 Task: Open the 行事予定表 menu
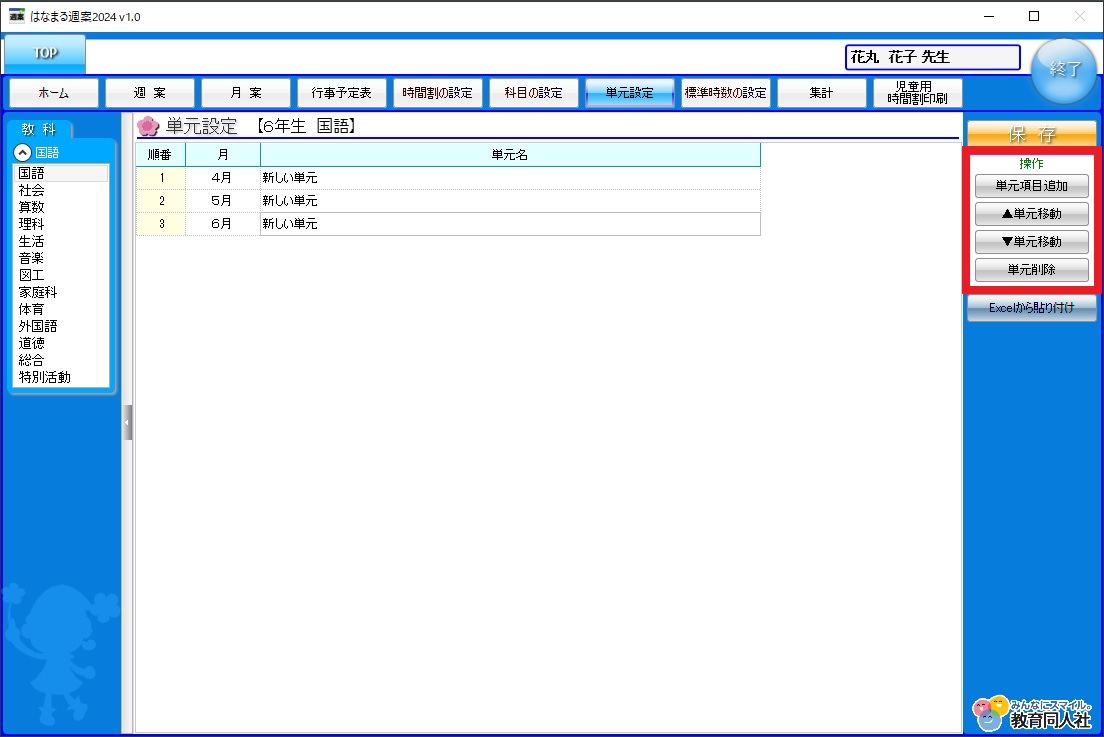pos(341,93)
